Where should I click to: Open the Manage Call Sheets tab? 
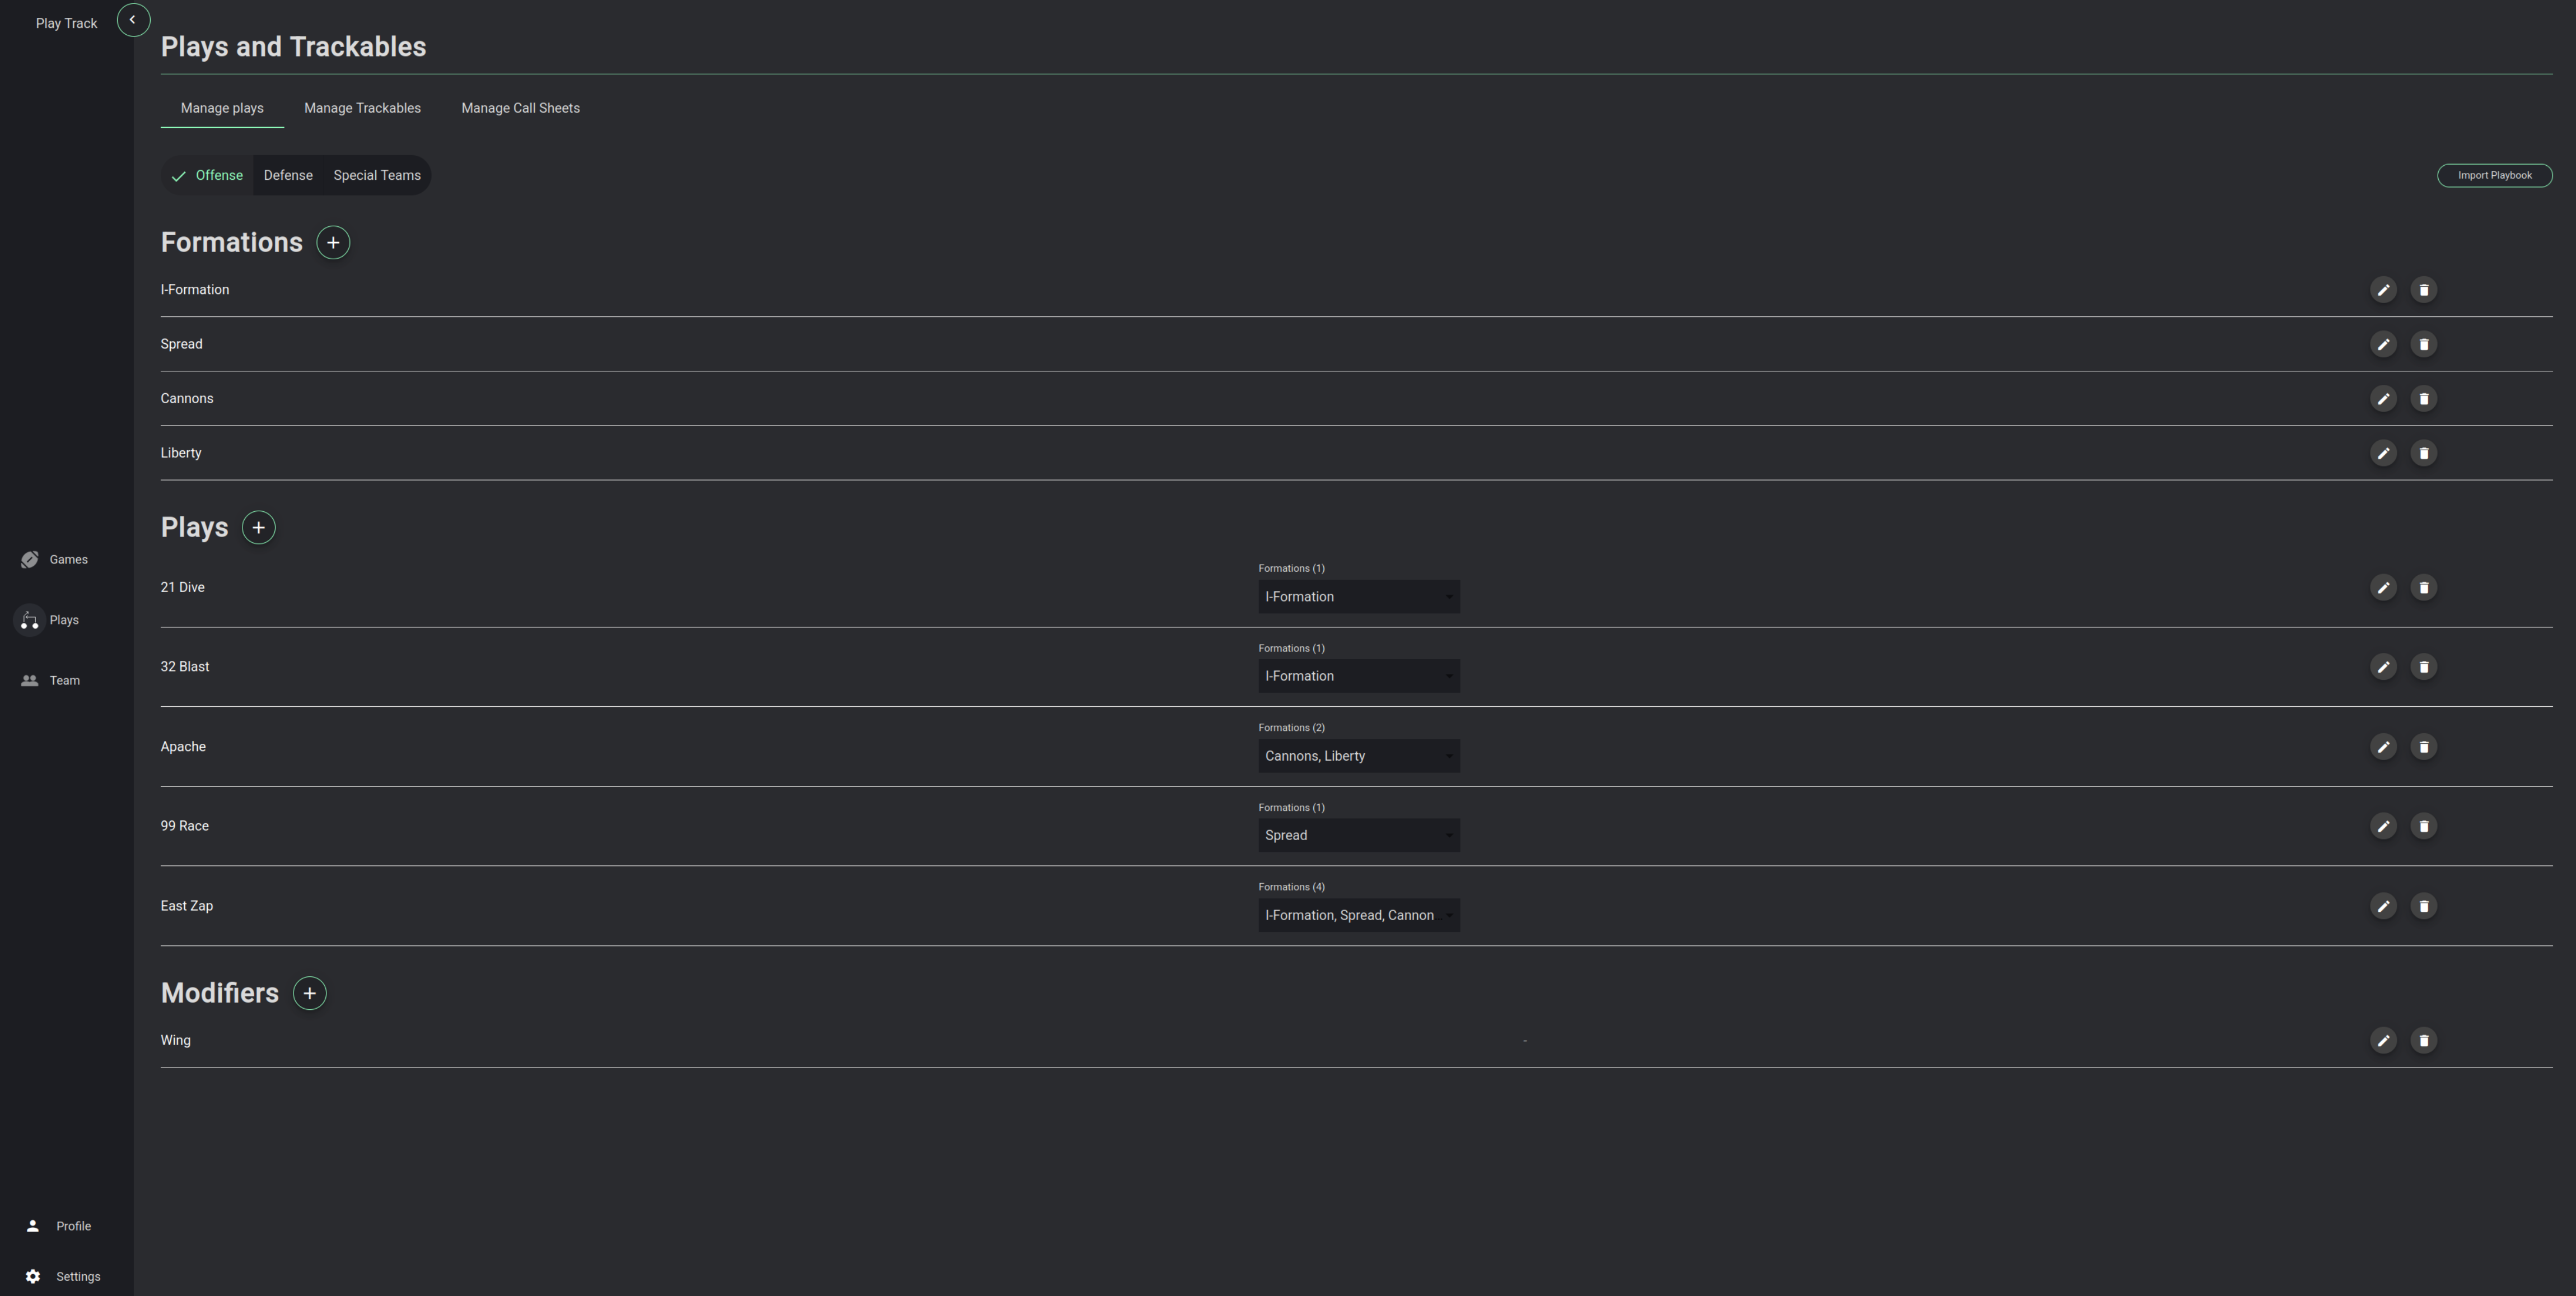click(x=520, y=108)
